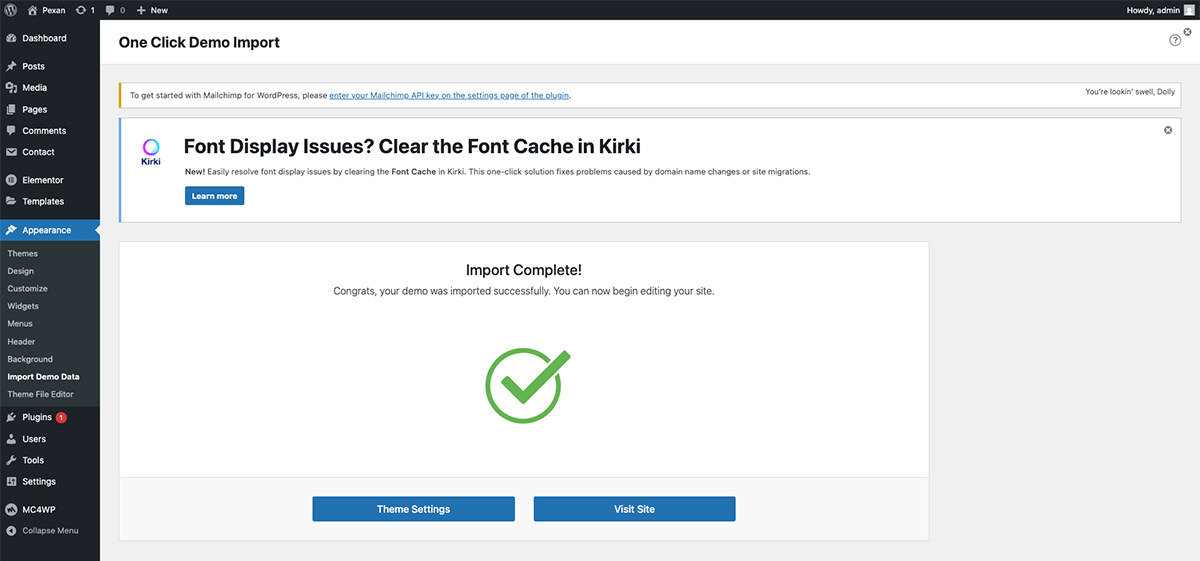1200x561 pixels.
Task: Click the MC4WP Mailchimp icon
Action: 11,509
